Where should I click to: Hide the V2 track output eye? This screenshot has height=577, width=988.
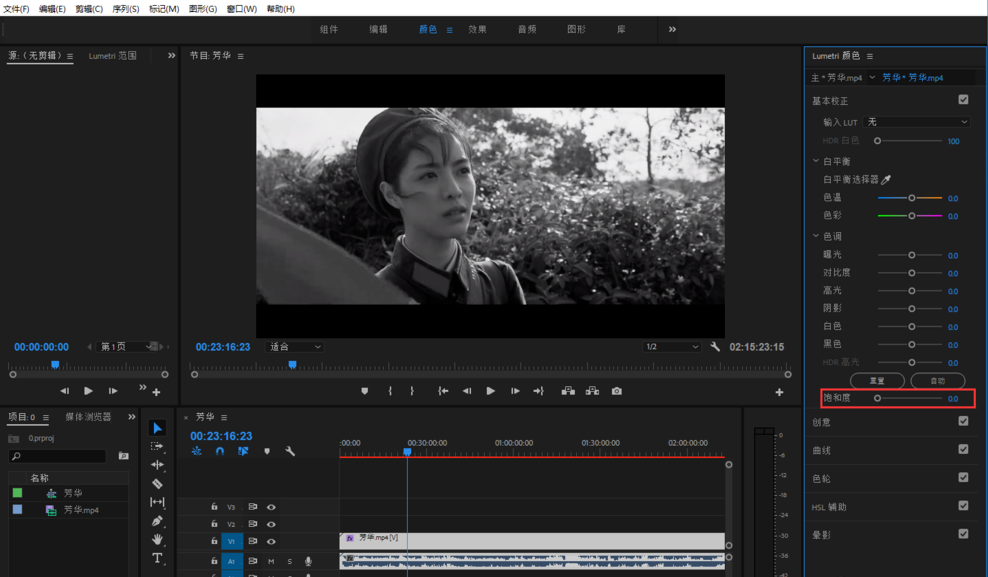[271, 525]
